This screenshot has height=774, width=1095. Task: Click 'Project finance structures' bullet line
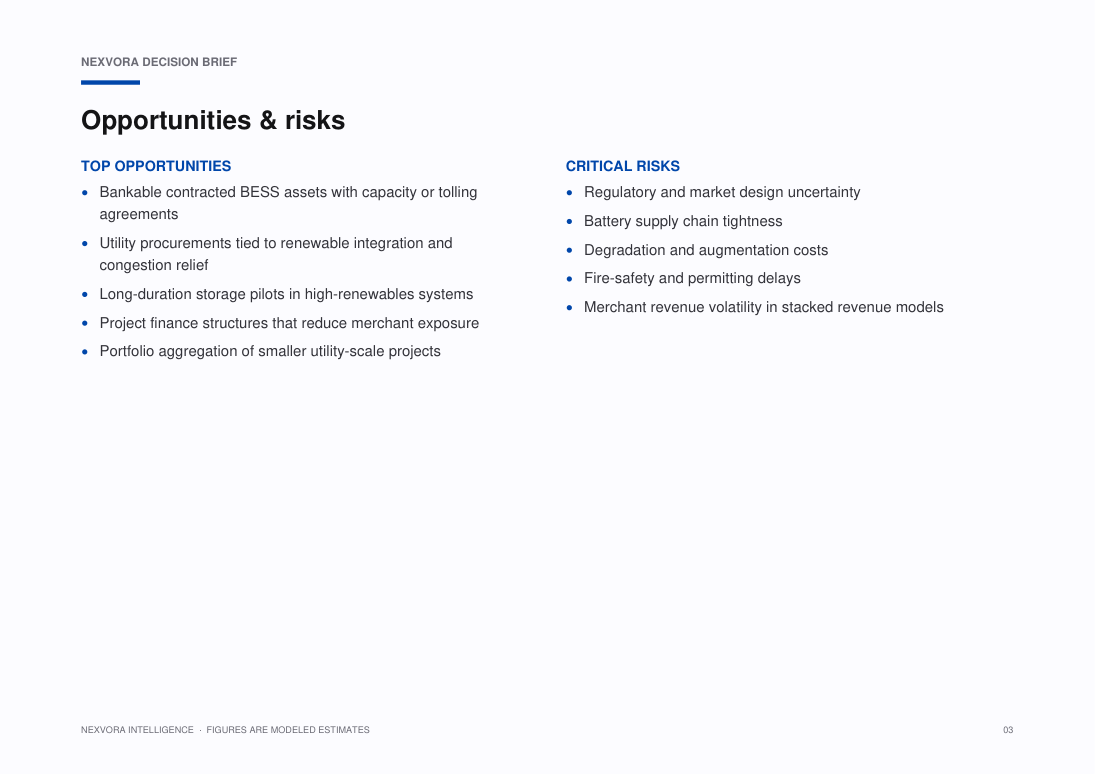click(289, 323)
